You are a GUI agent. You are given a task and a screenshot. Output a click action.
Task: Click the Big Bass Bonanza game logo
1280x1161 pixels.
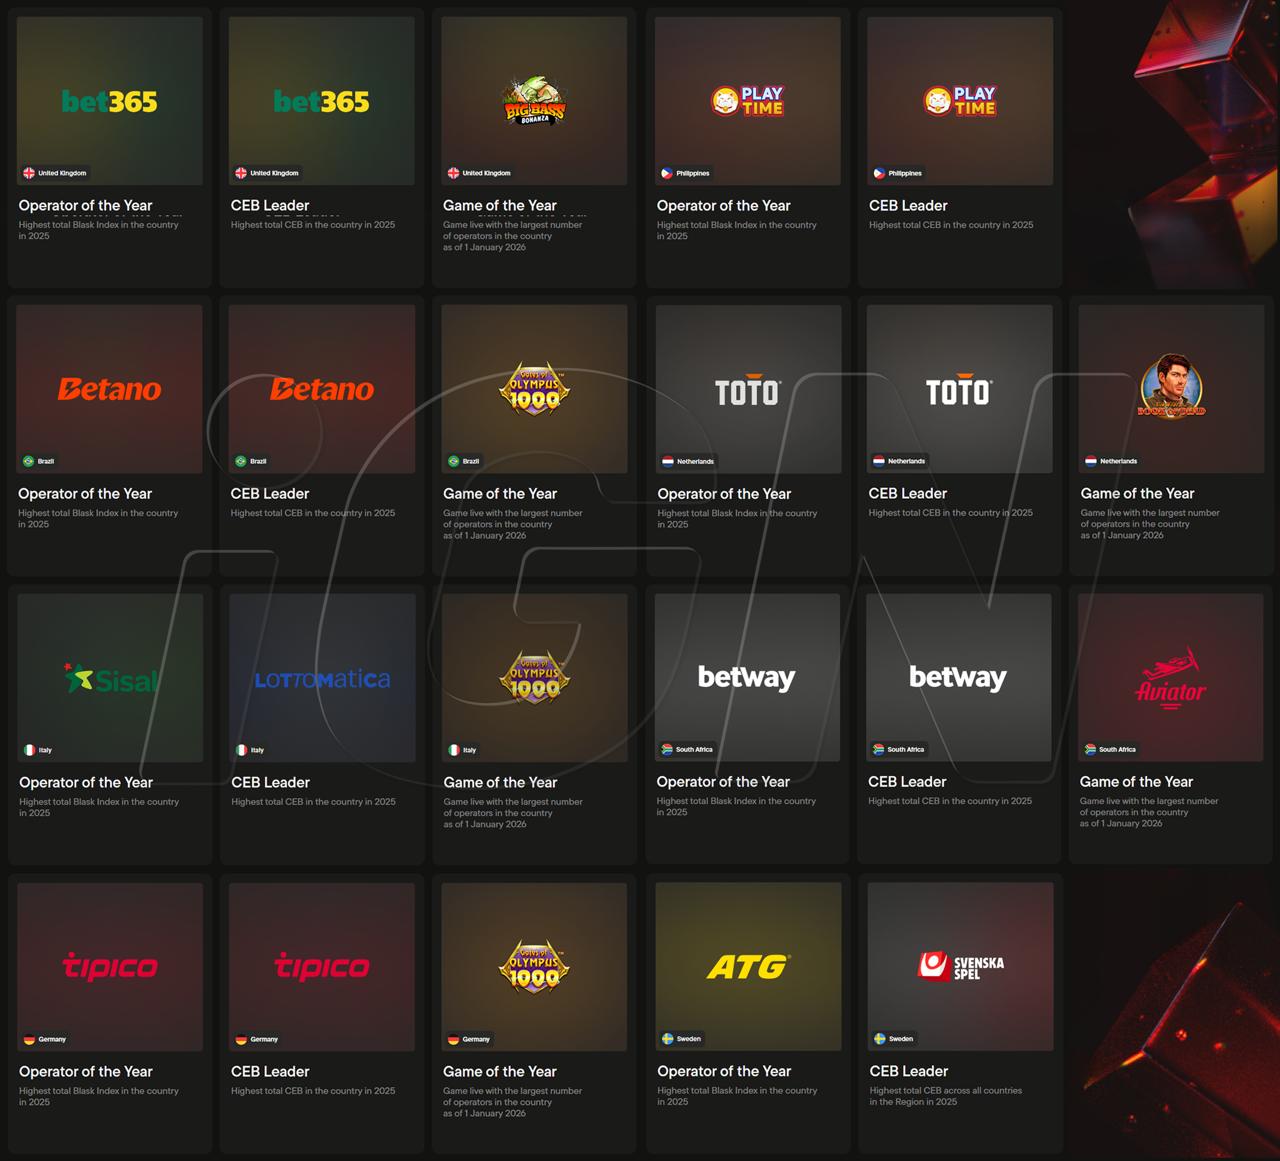(534, 100)
